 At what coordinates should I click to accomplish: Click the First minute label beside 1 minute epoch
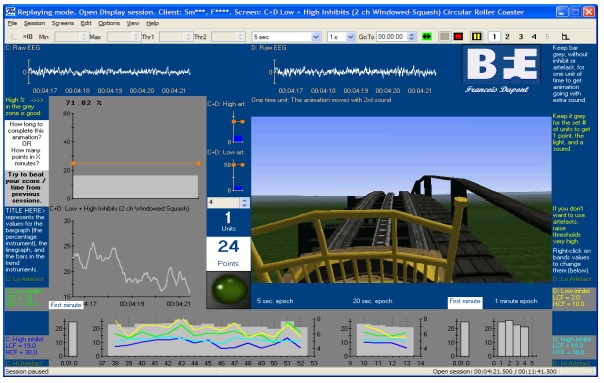tap(465, 301)
